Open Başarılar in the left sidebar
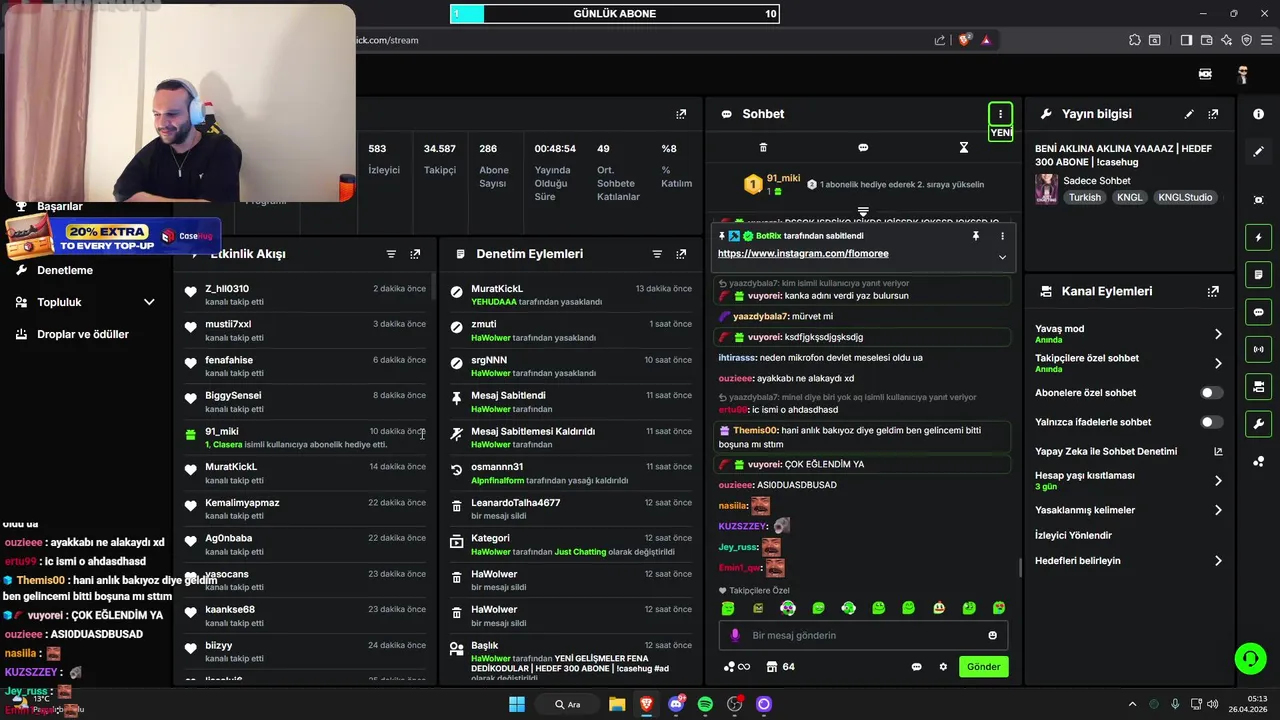The image size is (1280, 720). (60, 206)
